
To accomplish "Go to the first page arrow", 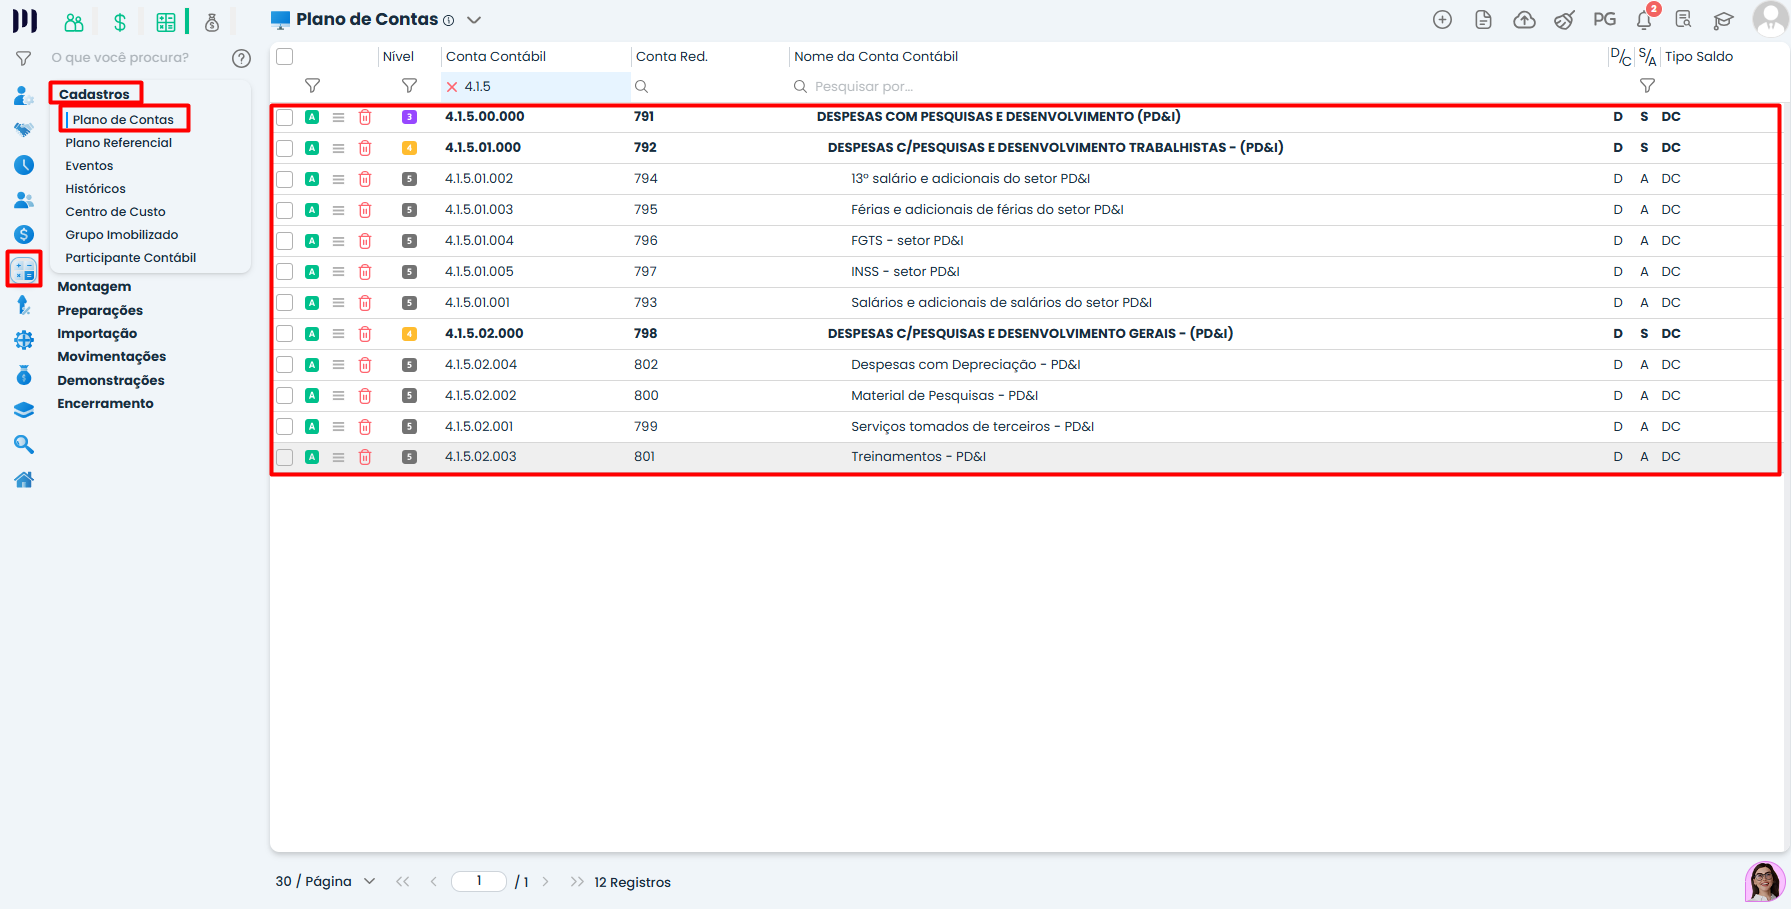I will [402, 882].
